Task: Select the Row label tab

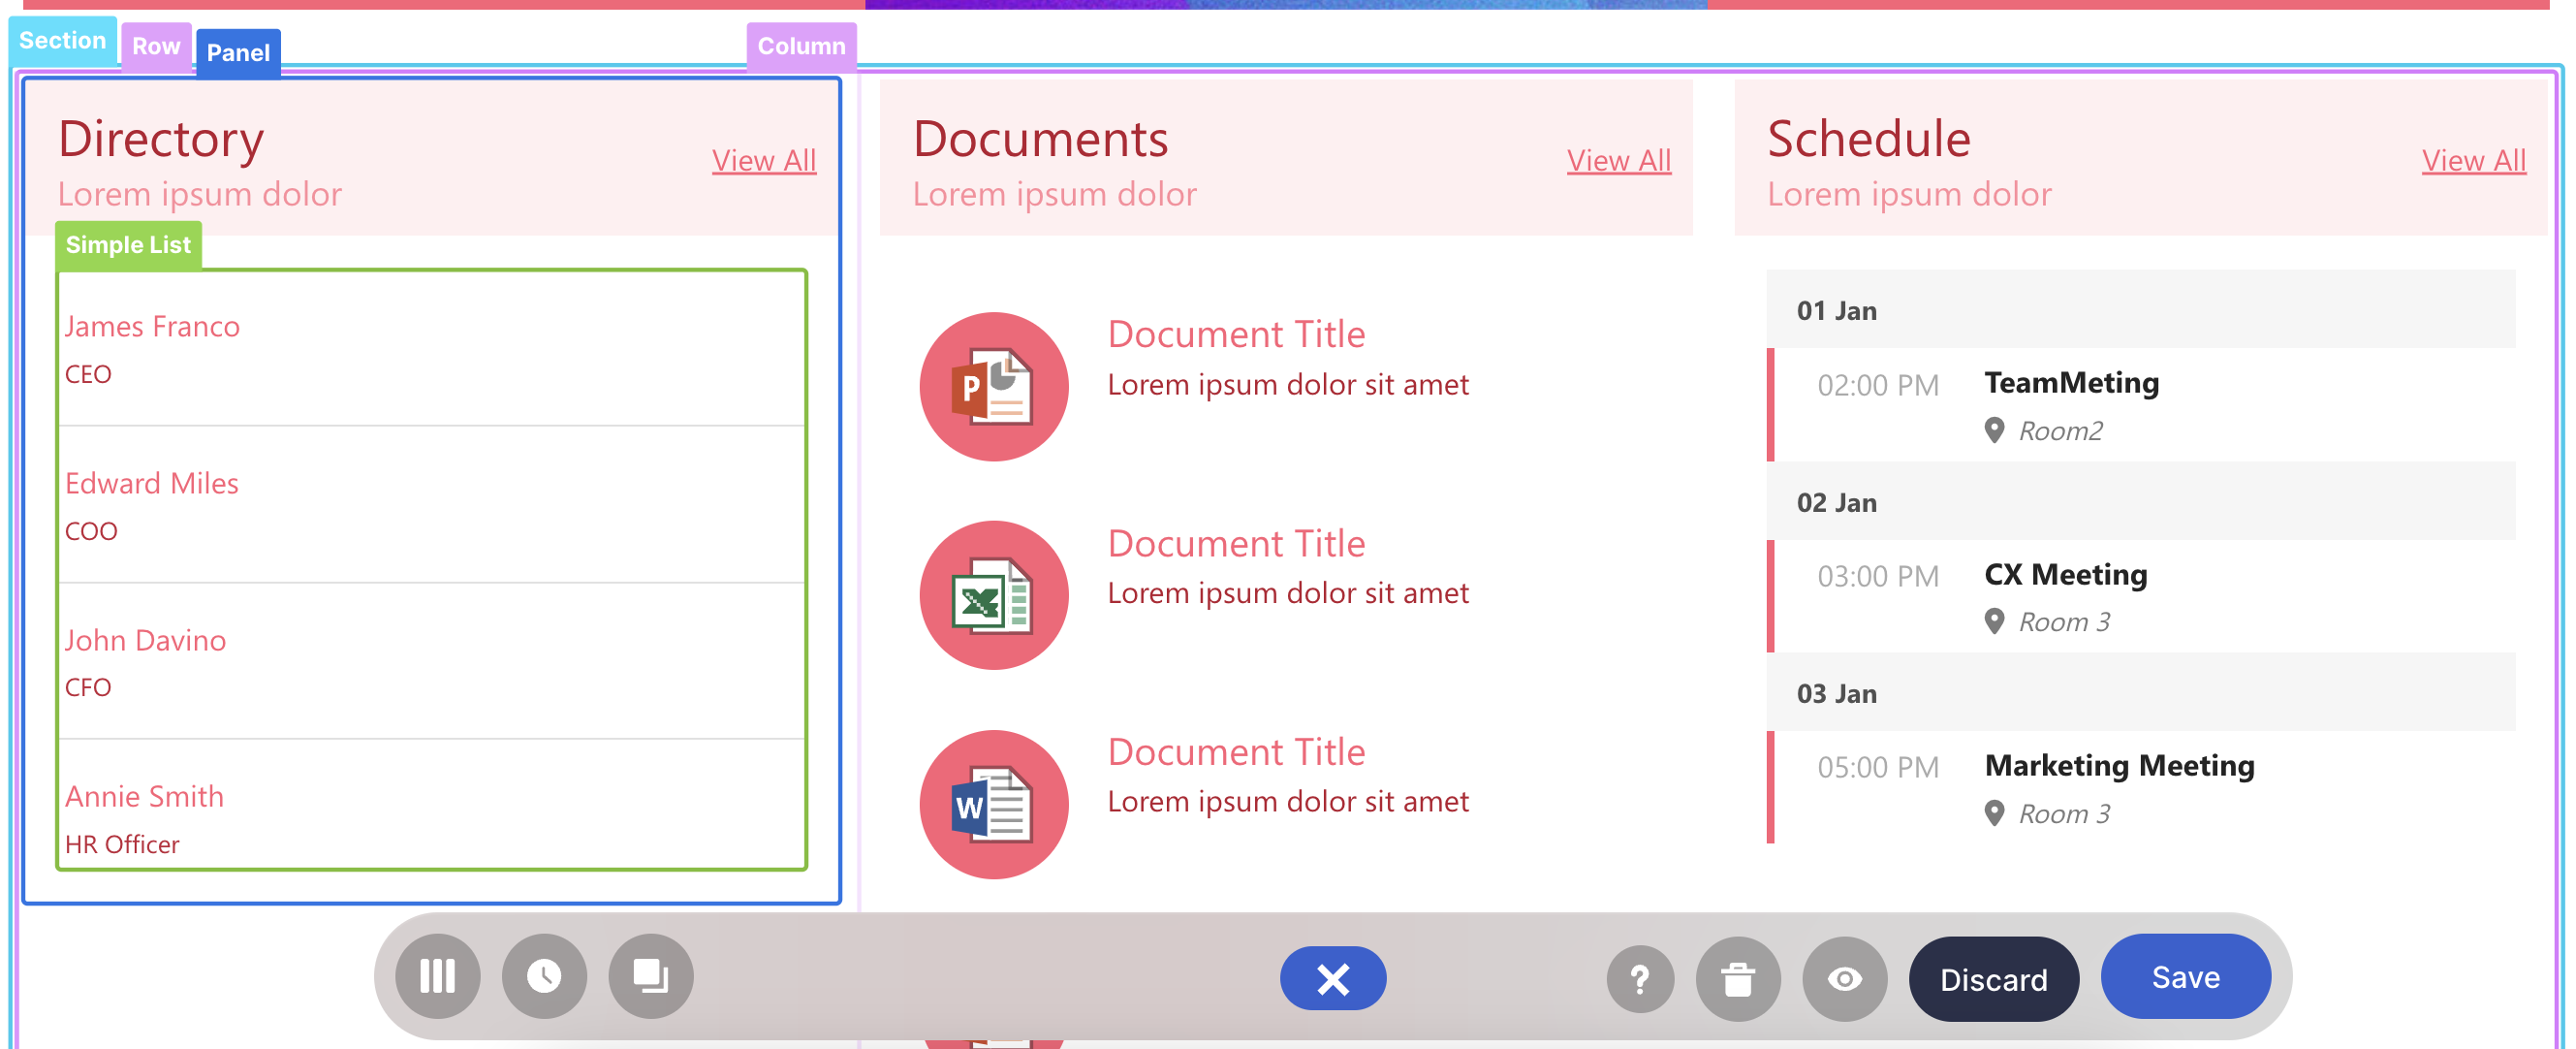Action: pos(156,47)
